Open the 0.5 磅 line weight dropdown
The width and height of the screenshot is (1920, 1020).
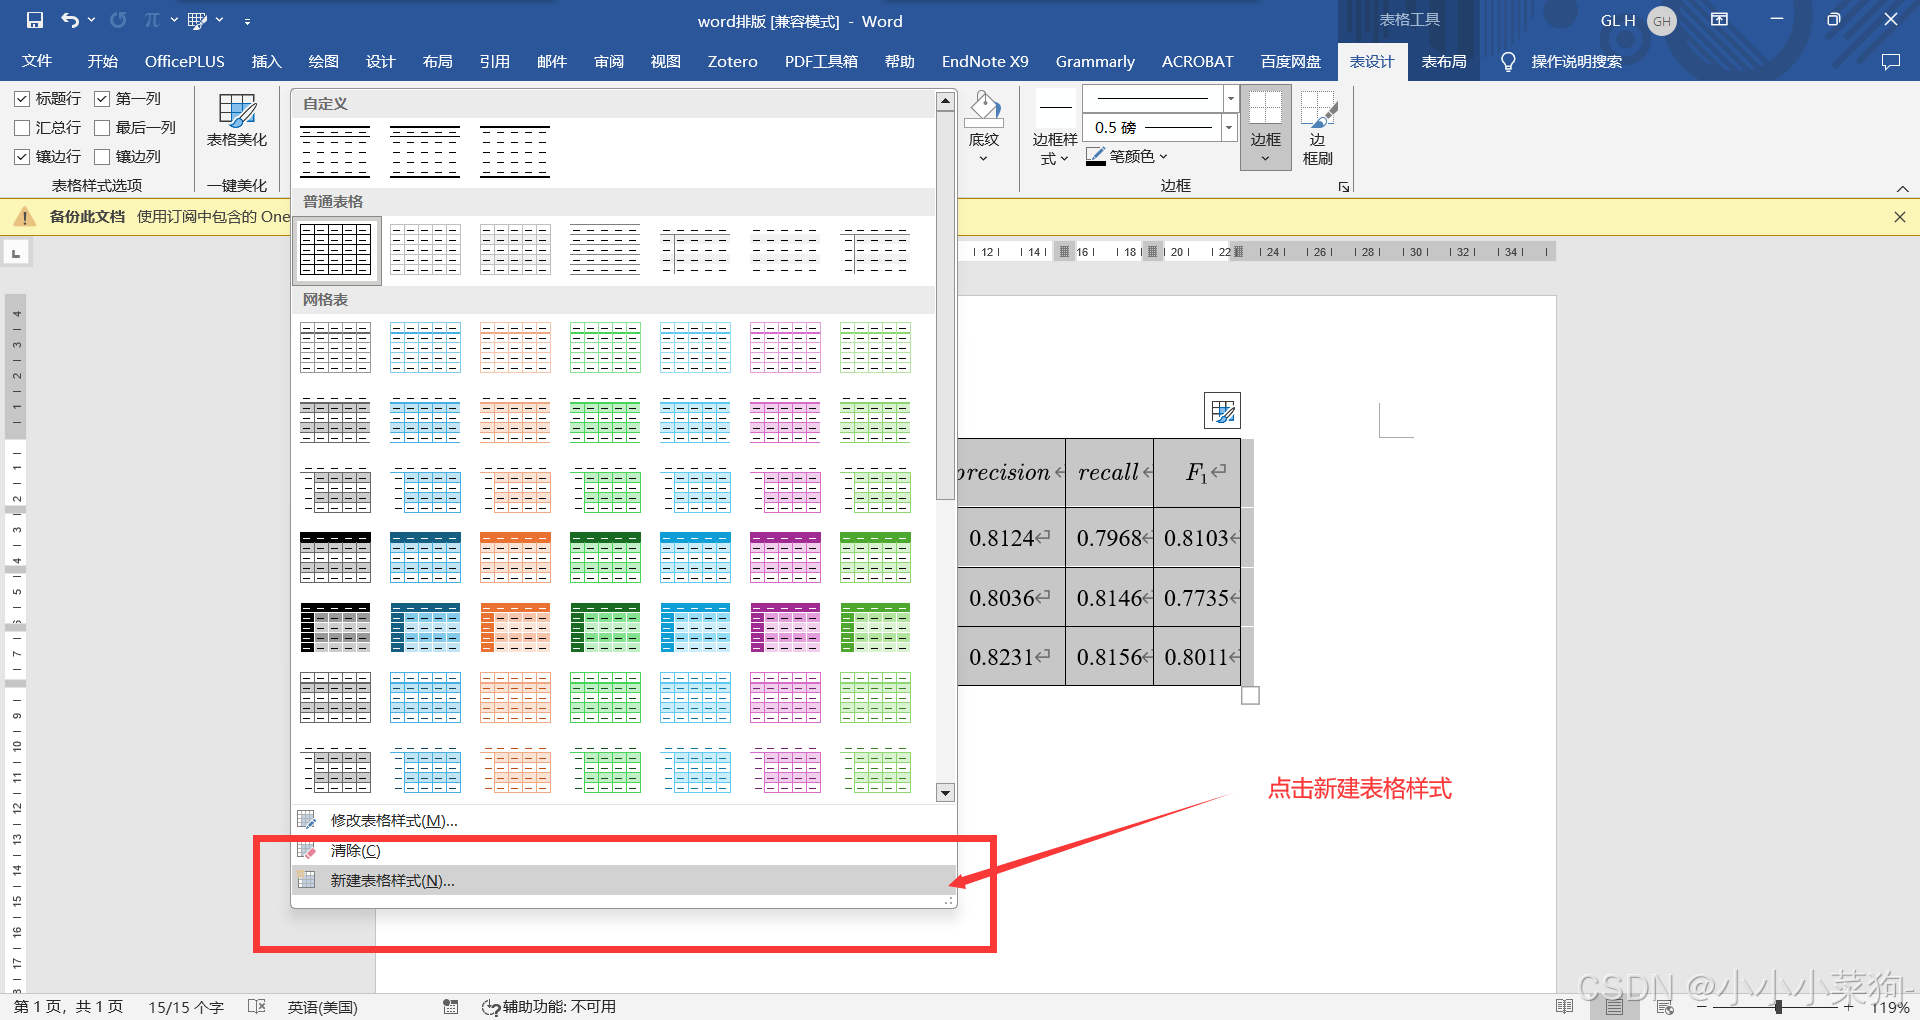click(1230, 127)
